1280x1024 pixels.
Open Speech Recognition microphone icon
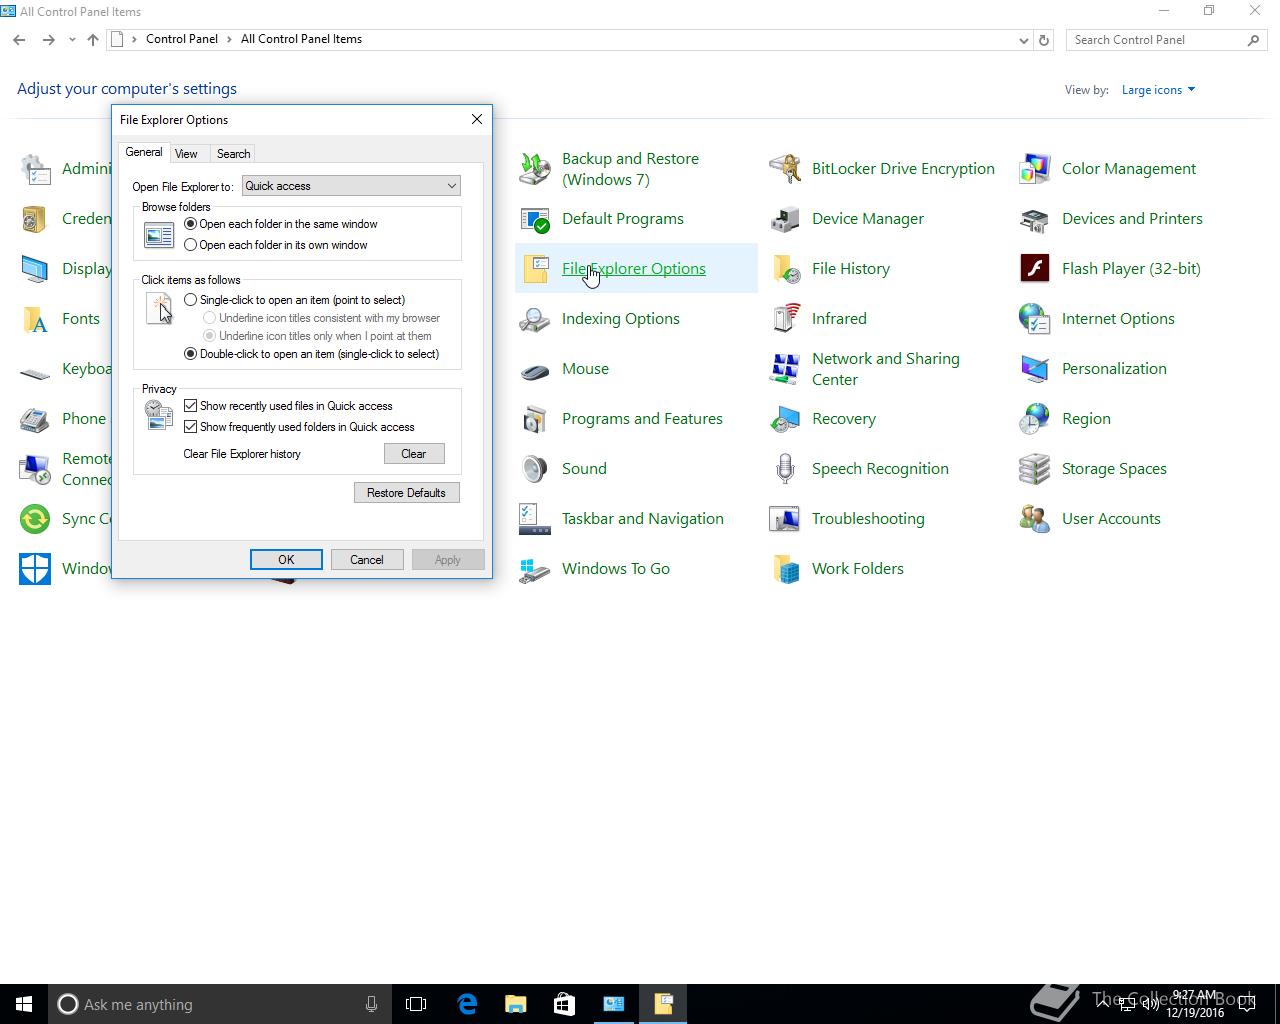(785, 469)
